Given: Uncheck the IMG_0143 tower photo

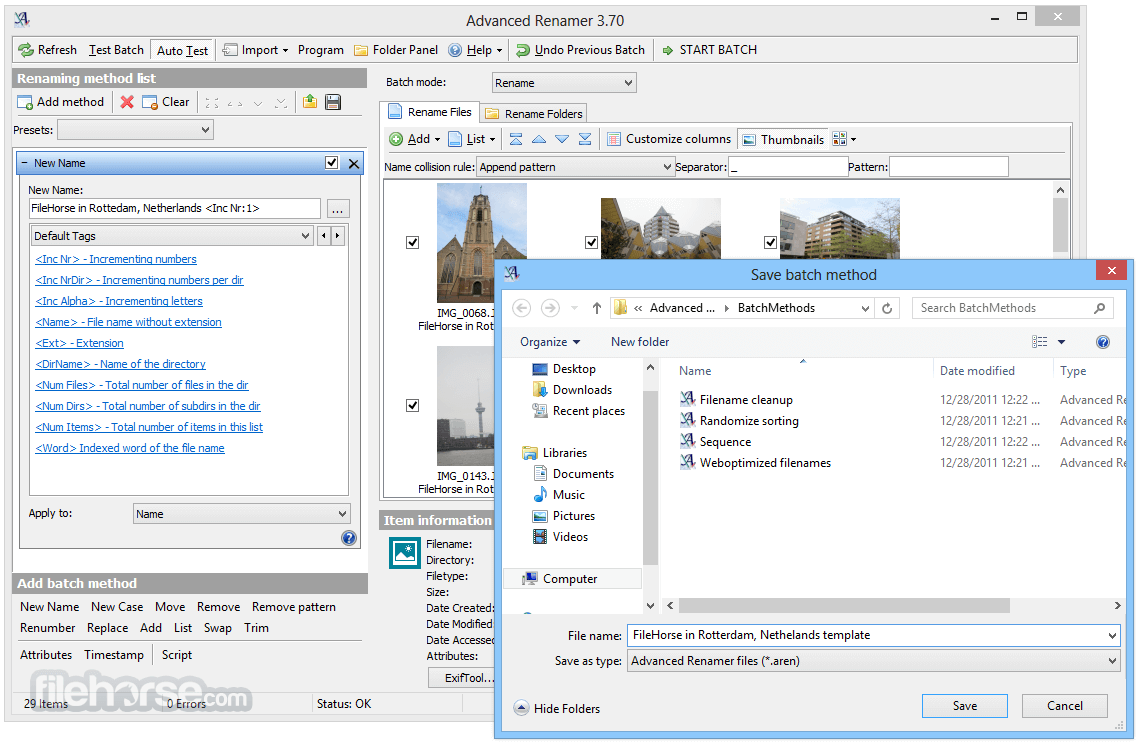Looking at the screenshot, I should pos(413,405).
